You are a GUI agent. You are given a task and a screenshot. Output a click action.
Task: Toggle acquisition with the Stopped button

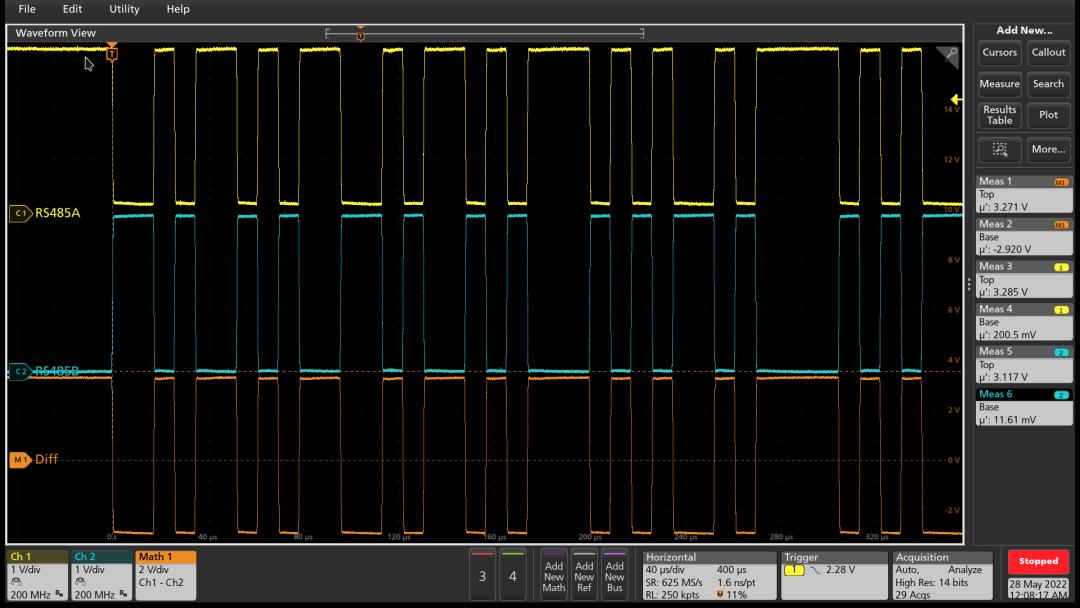[x=1038, y=561]
